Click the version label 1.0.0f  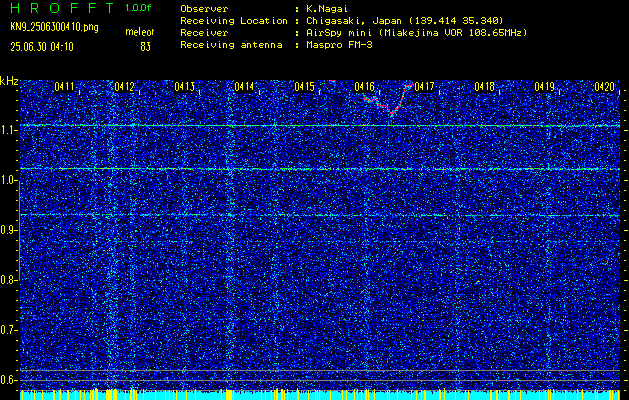pyautogui.click(x=138, y=8)
